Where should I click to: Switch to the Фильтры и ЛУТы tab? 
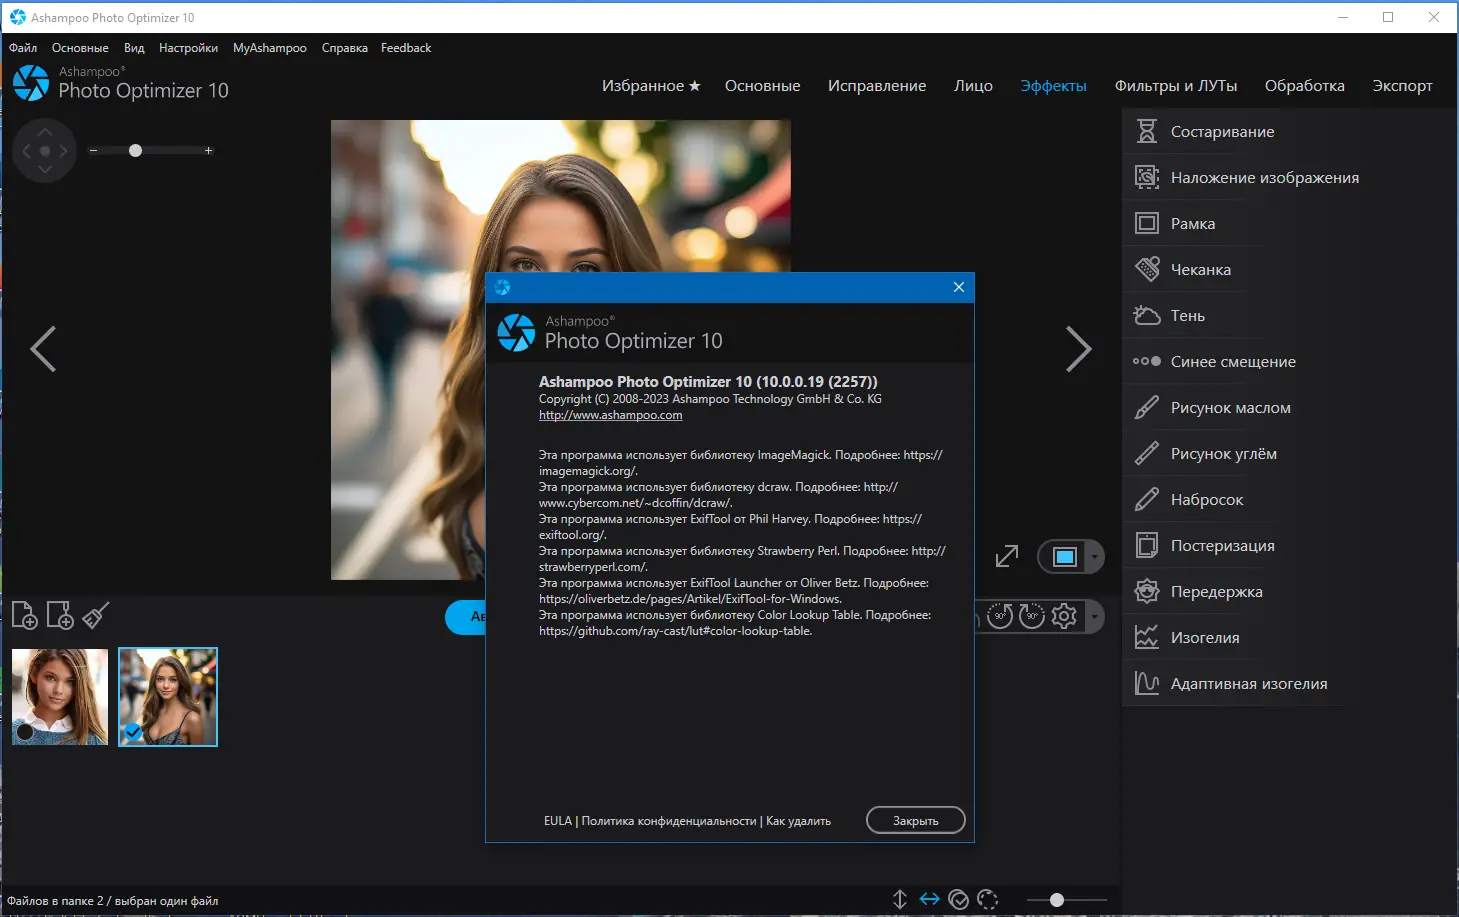click(1175, 86)
